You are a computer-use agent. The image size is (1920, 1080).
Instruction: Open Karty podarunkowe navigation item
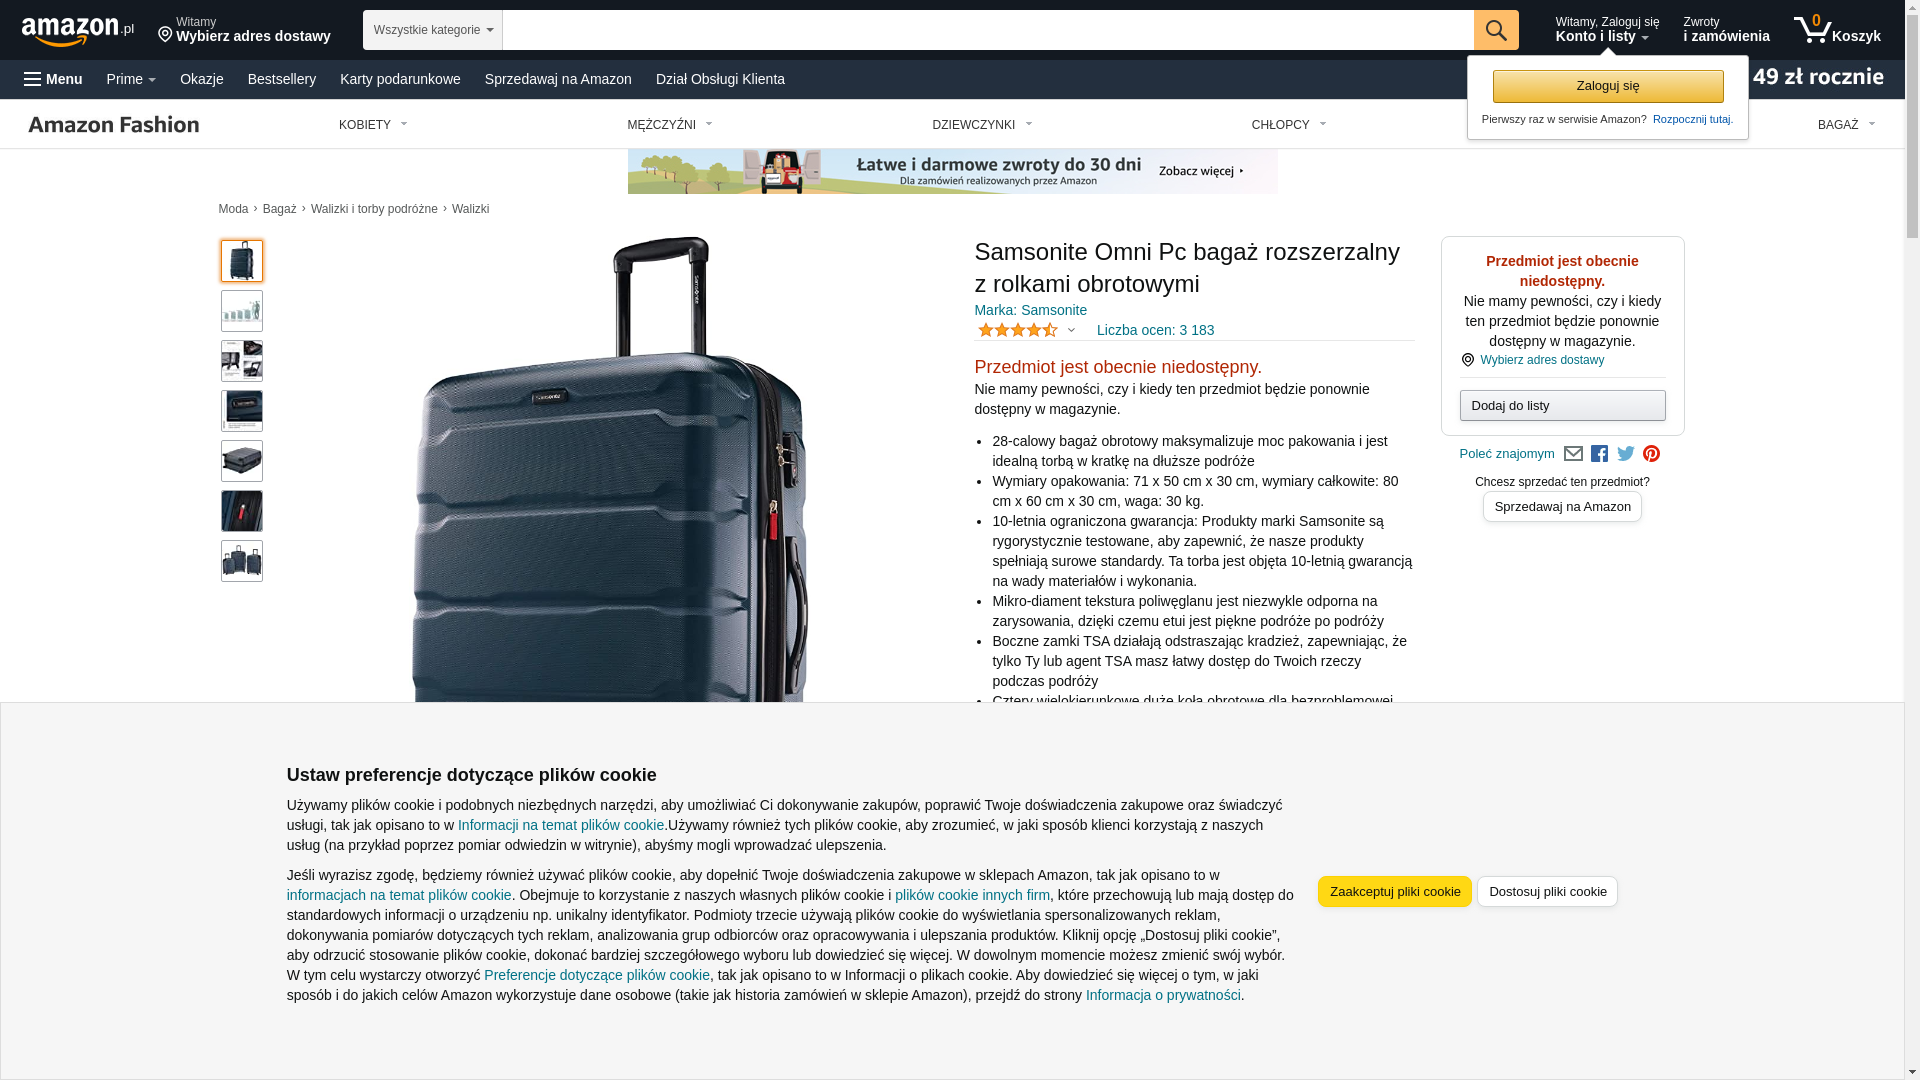400,79
